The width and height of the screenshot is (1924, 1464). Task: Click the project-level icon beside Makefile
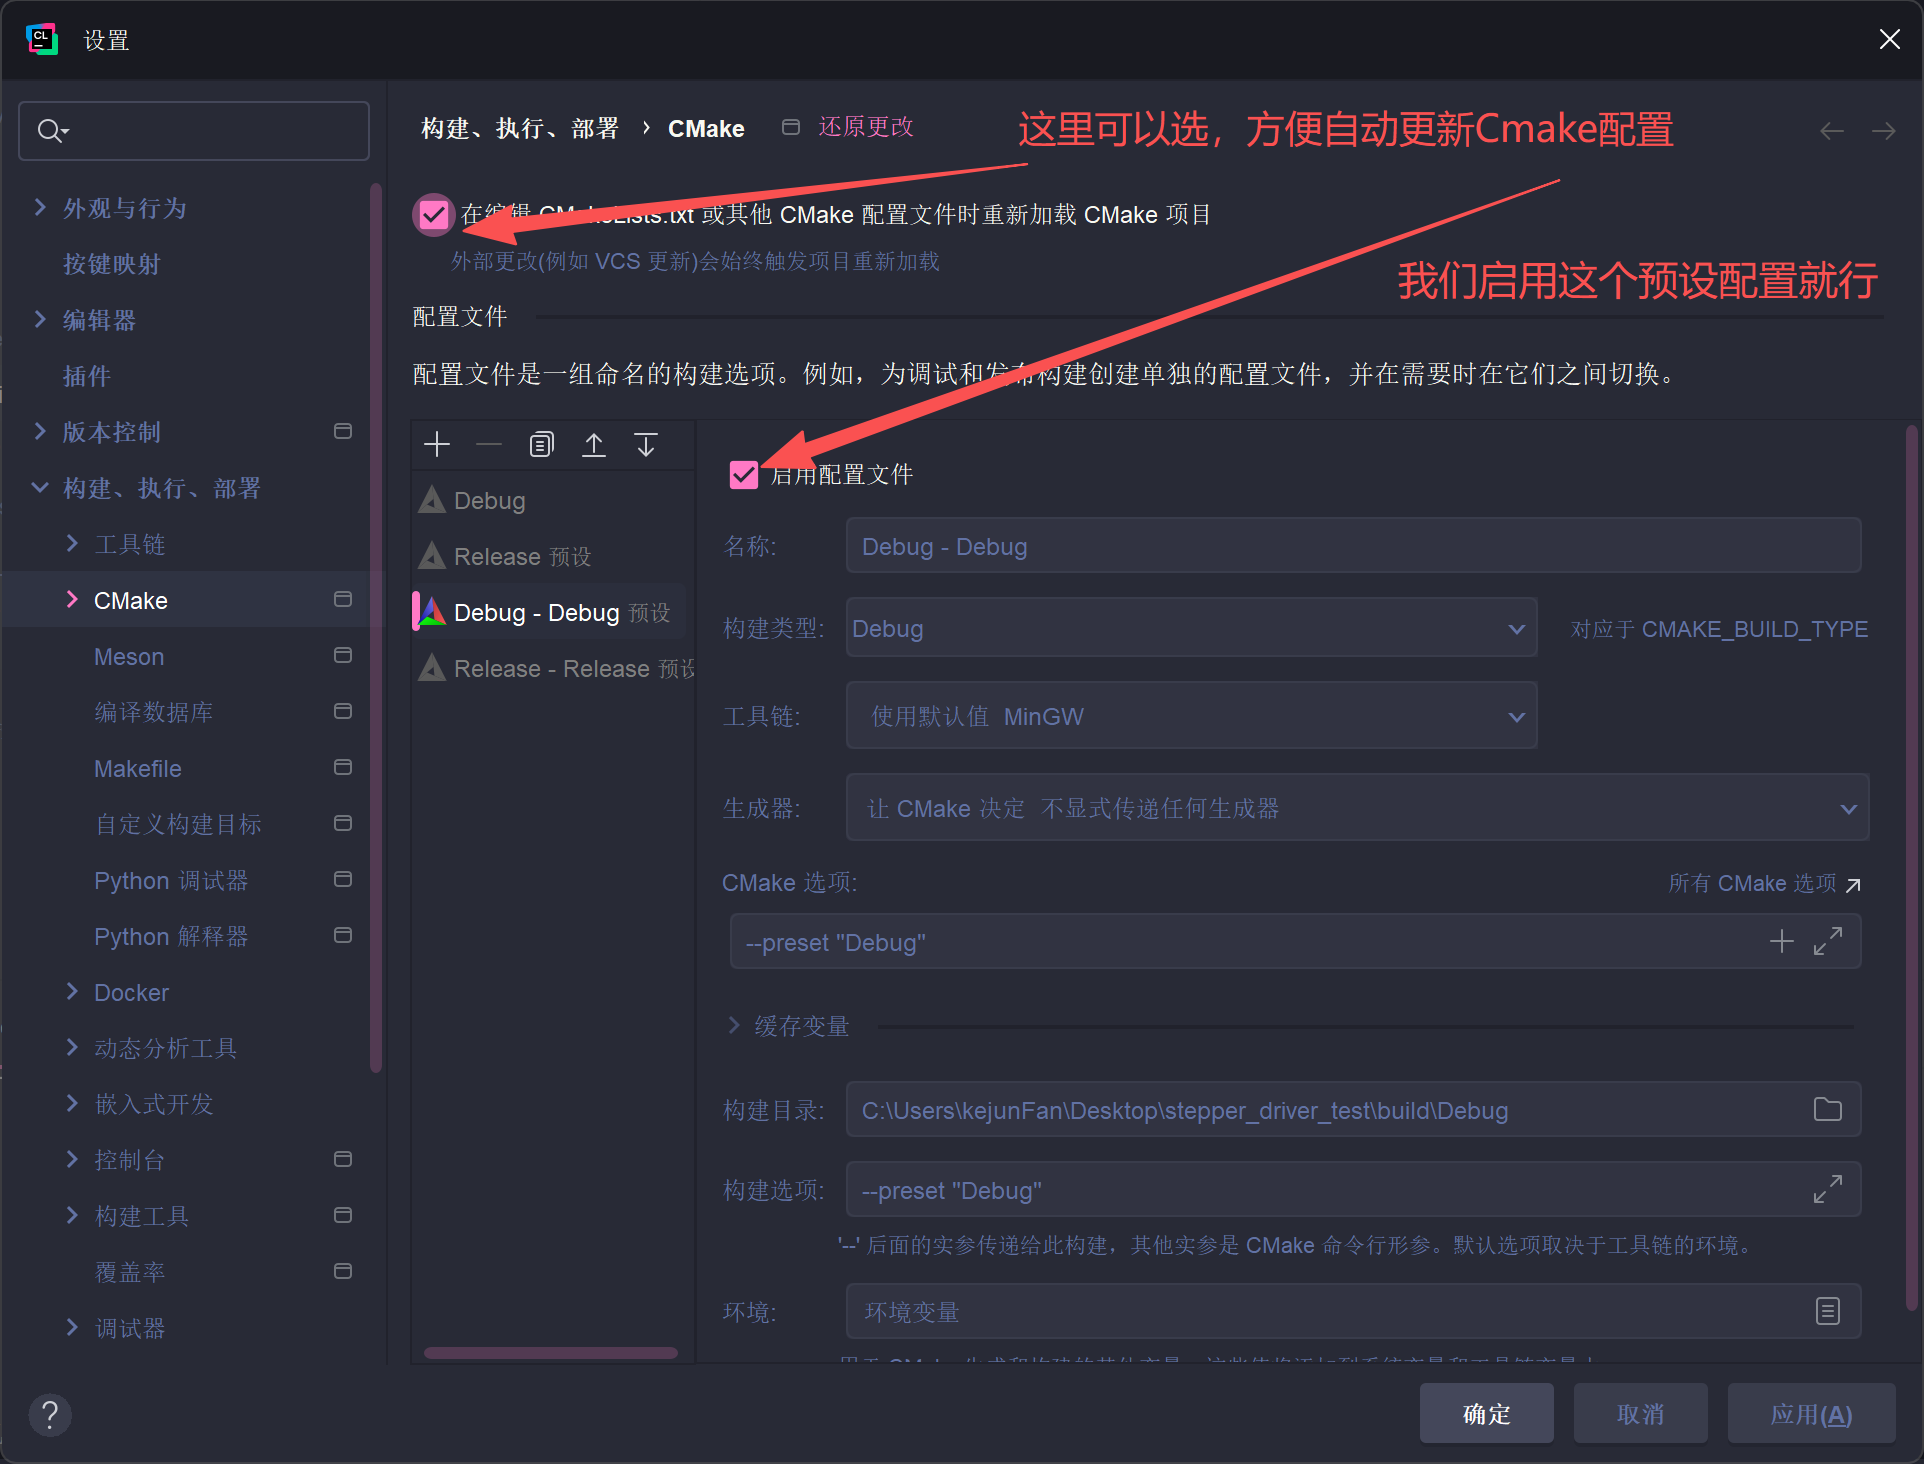click(343, 767)
